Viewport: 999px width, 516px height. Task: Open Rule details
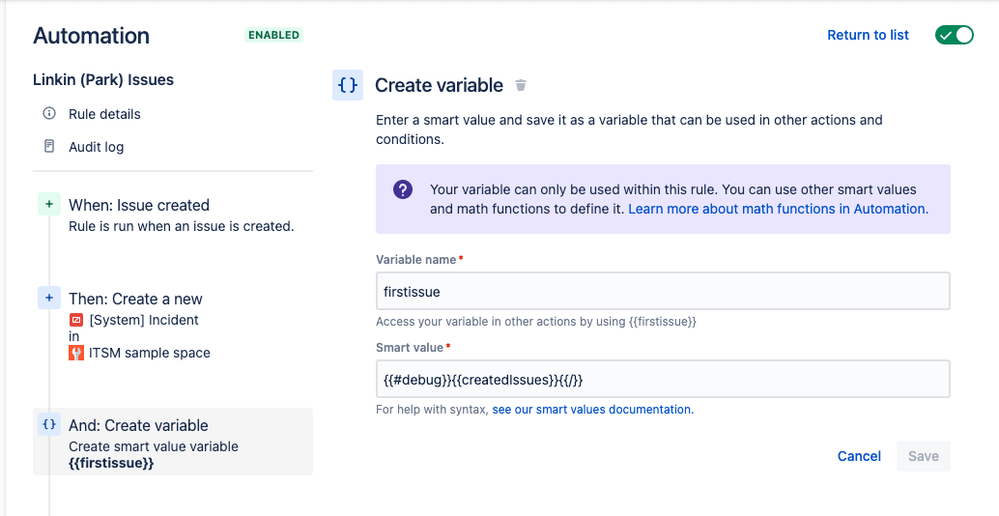[x=104, y=114]
